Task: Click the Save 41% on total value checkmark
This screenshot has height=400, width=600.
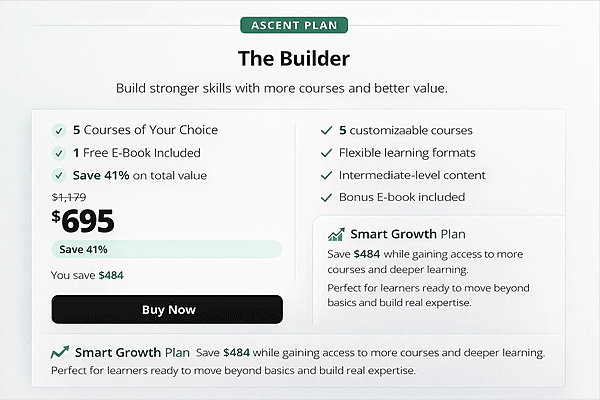Action: click(x=59, y=176)
